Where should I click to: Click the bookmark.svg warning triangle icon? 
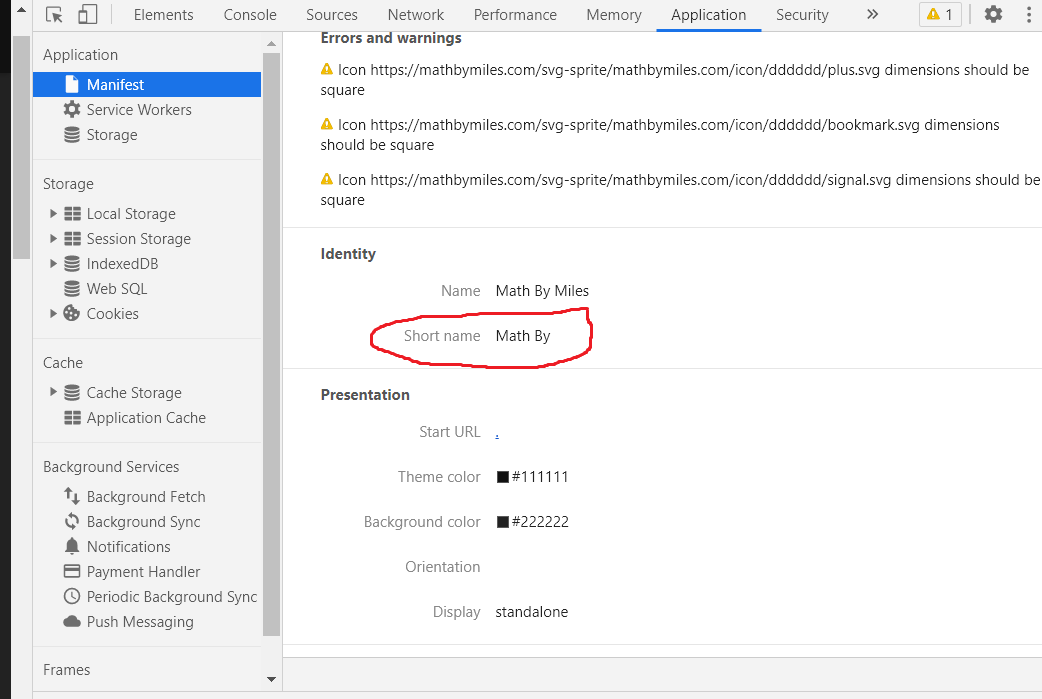pos(327,124)
